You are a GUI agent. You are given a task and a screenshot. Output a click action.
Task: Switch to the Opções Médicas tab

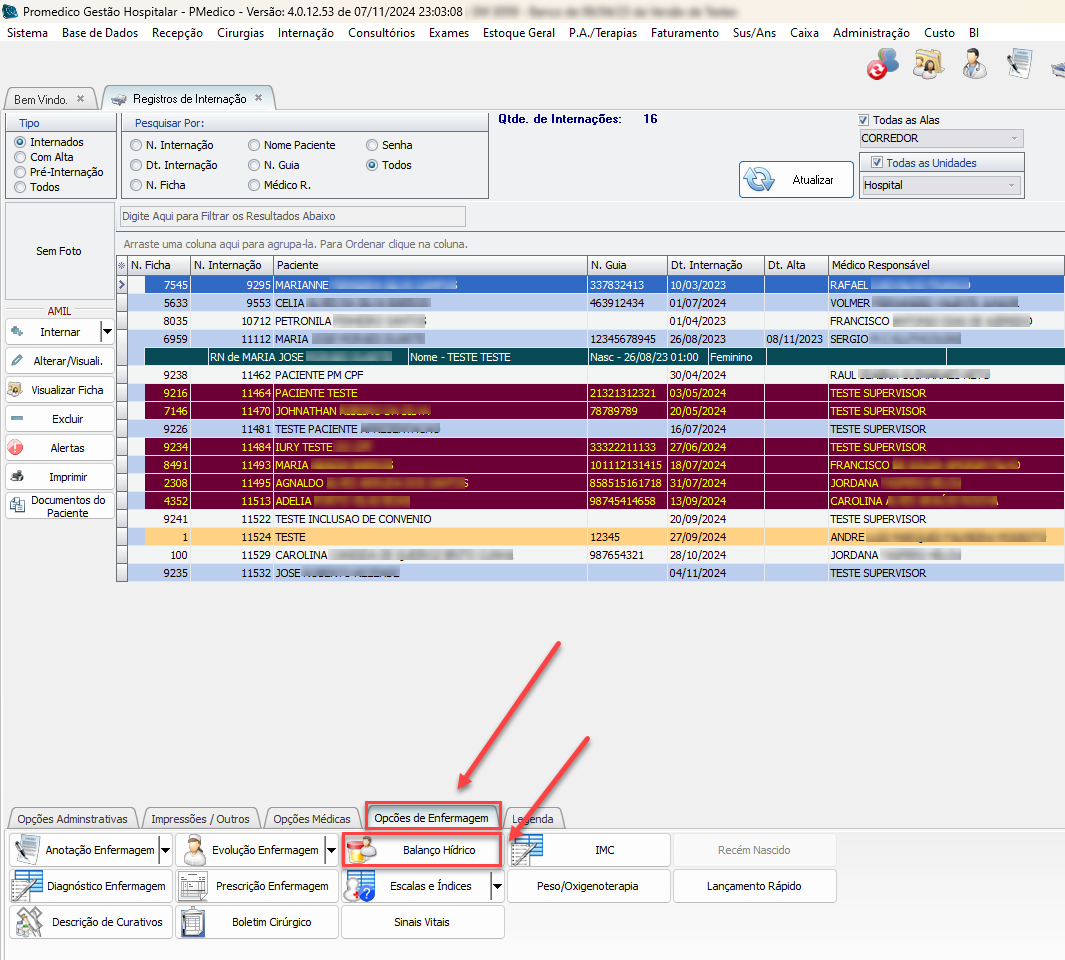[x=311, y=818]
